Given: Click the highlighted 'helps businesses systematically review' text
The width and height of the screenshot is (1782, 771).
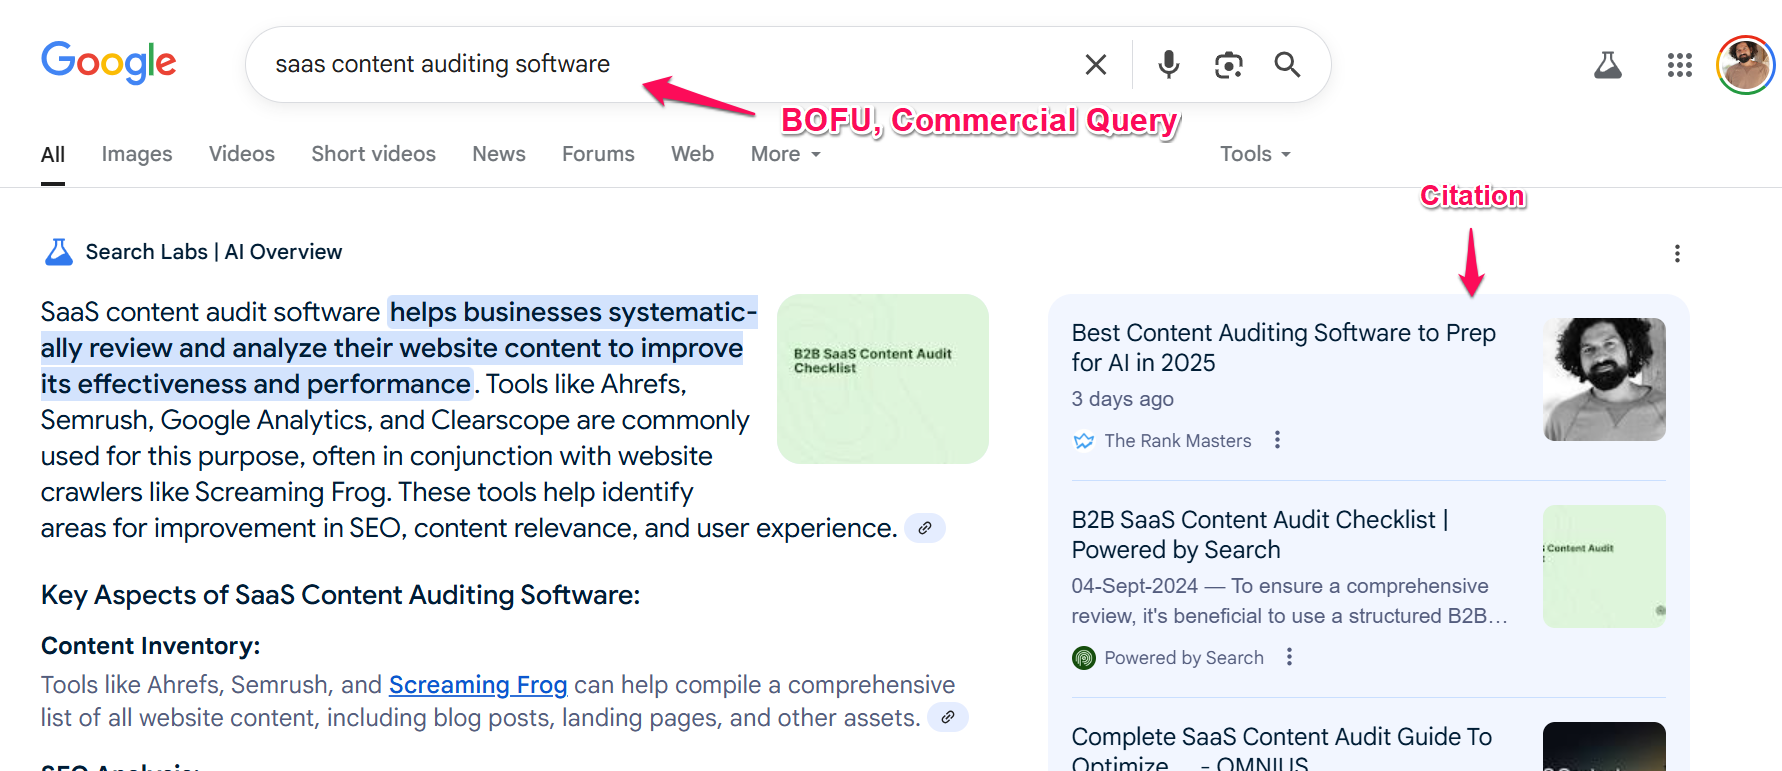Looking at the screenshot, I should 399,348.
